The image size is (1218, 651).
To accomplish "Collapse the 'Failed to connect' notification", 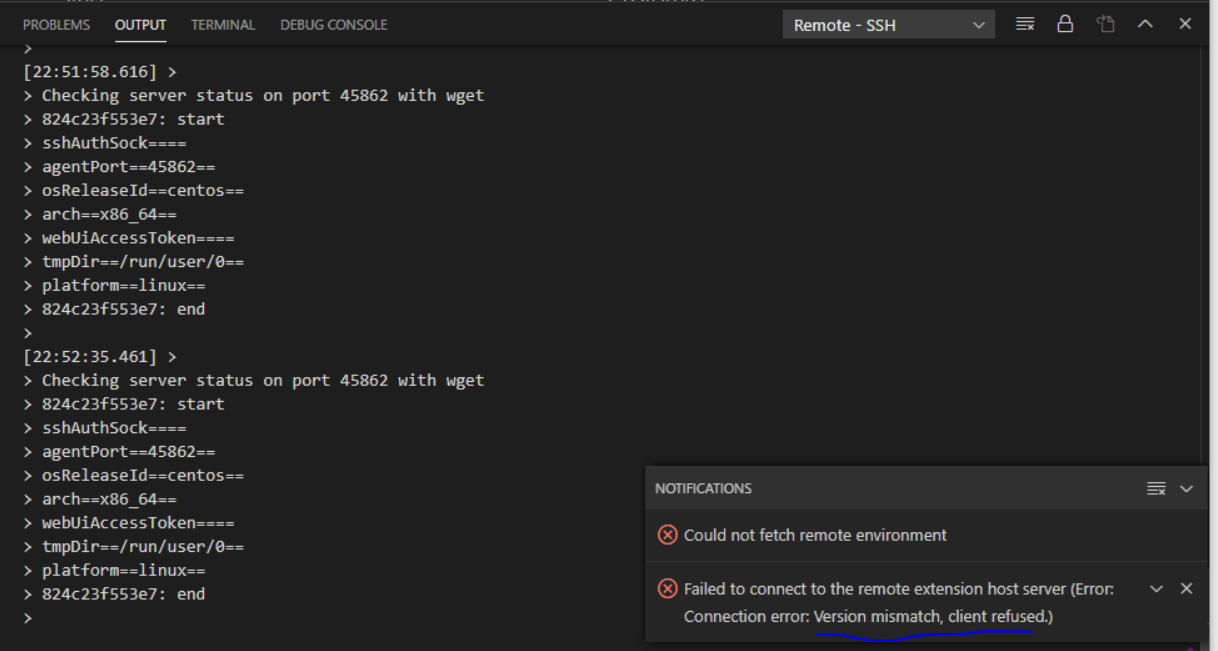I will pos(1157,589).
